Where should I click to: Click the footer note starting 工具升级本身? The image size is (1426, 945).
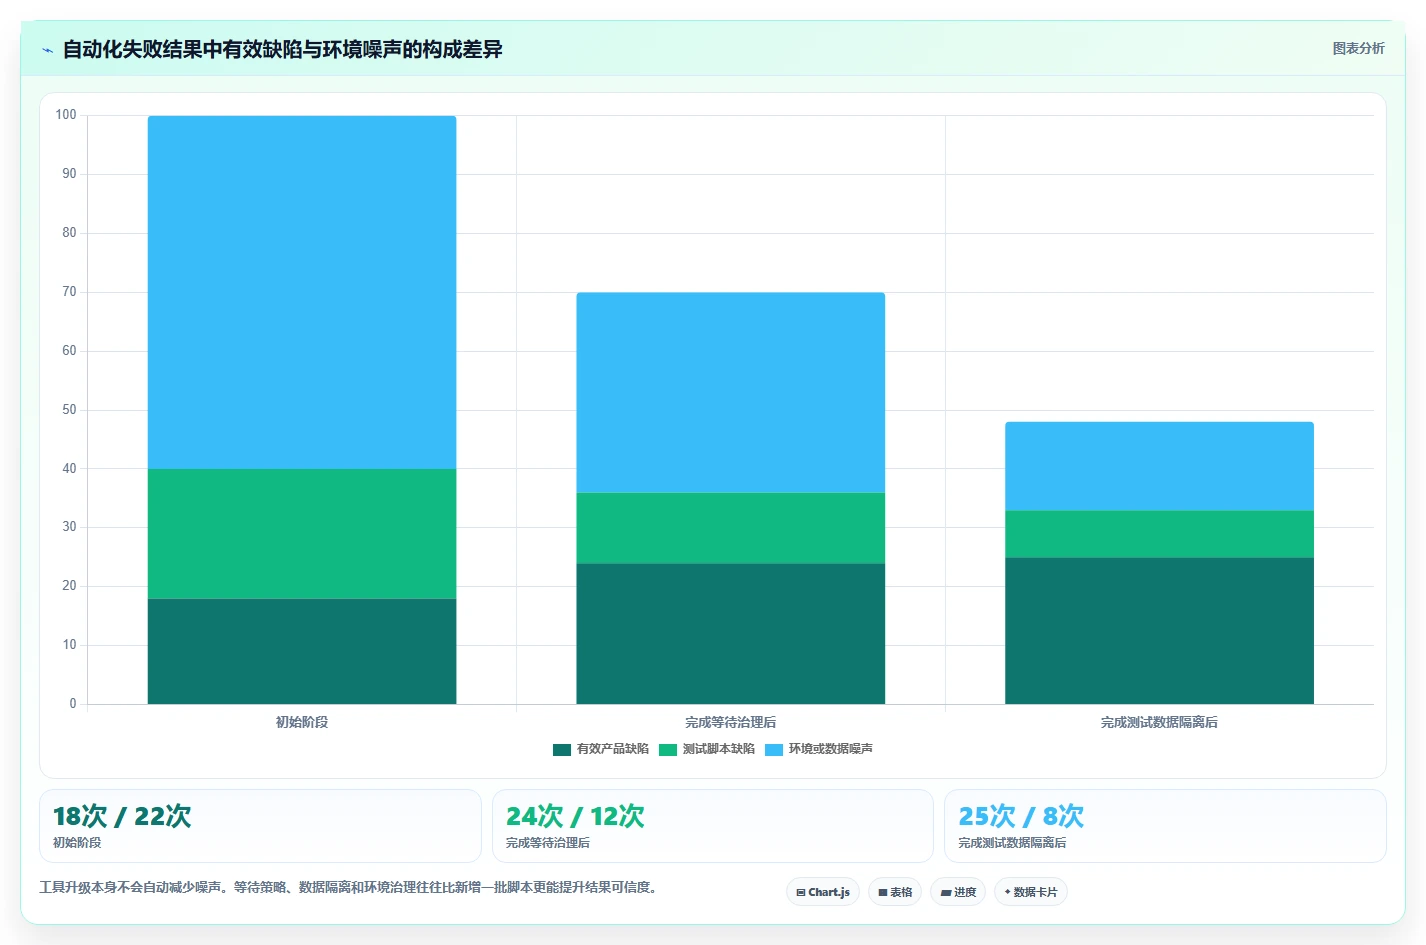(x=351, y=887)
